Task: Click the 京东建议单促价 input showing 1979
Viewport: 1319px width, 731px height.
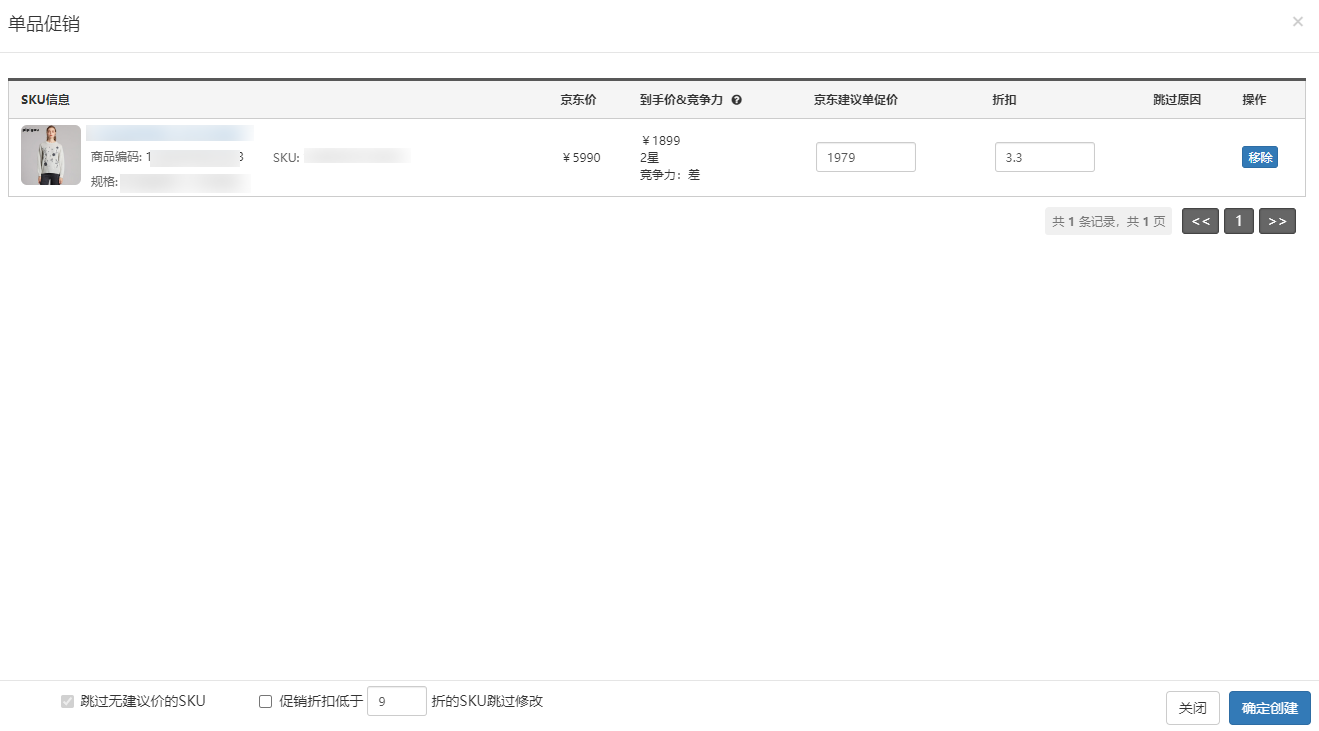Action: [865, 157]
